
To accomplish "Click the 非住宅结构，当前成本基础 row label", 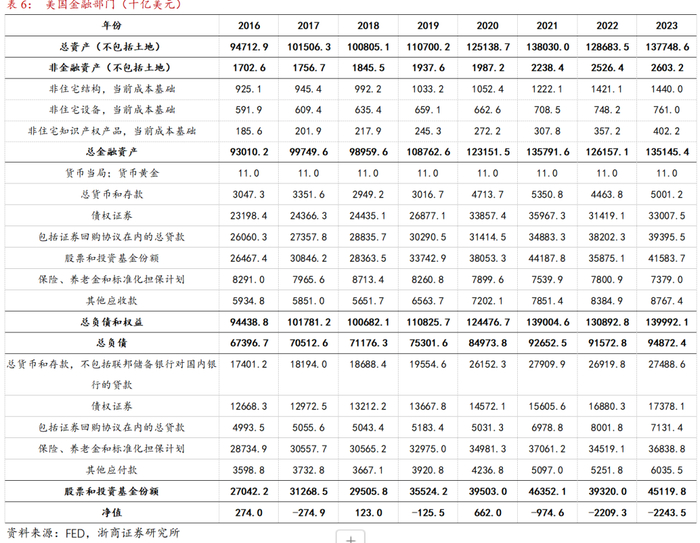I will (x=112, y=89).
